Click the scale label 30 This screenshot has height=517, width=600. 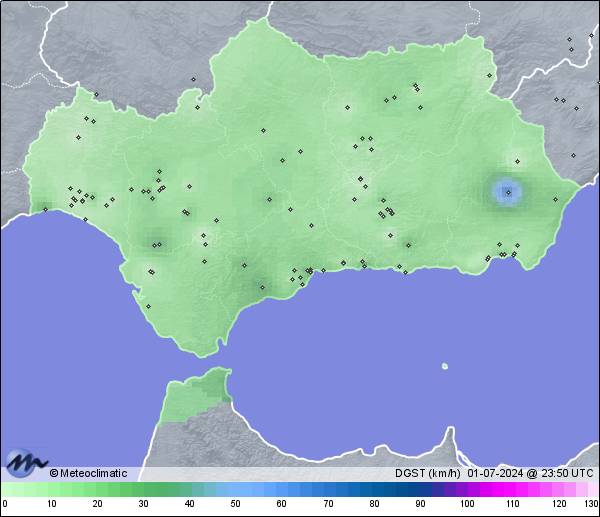point(143,503)
